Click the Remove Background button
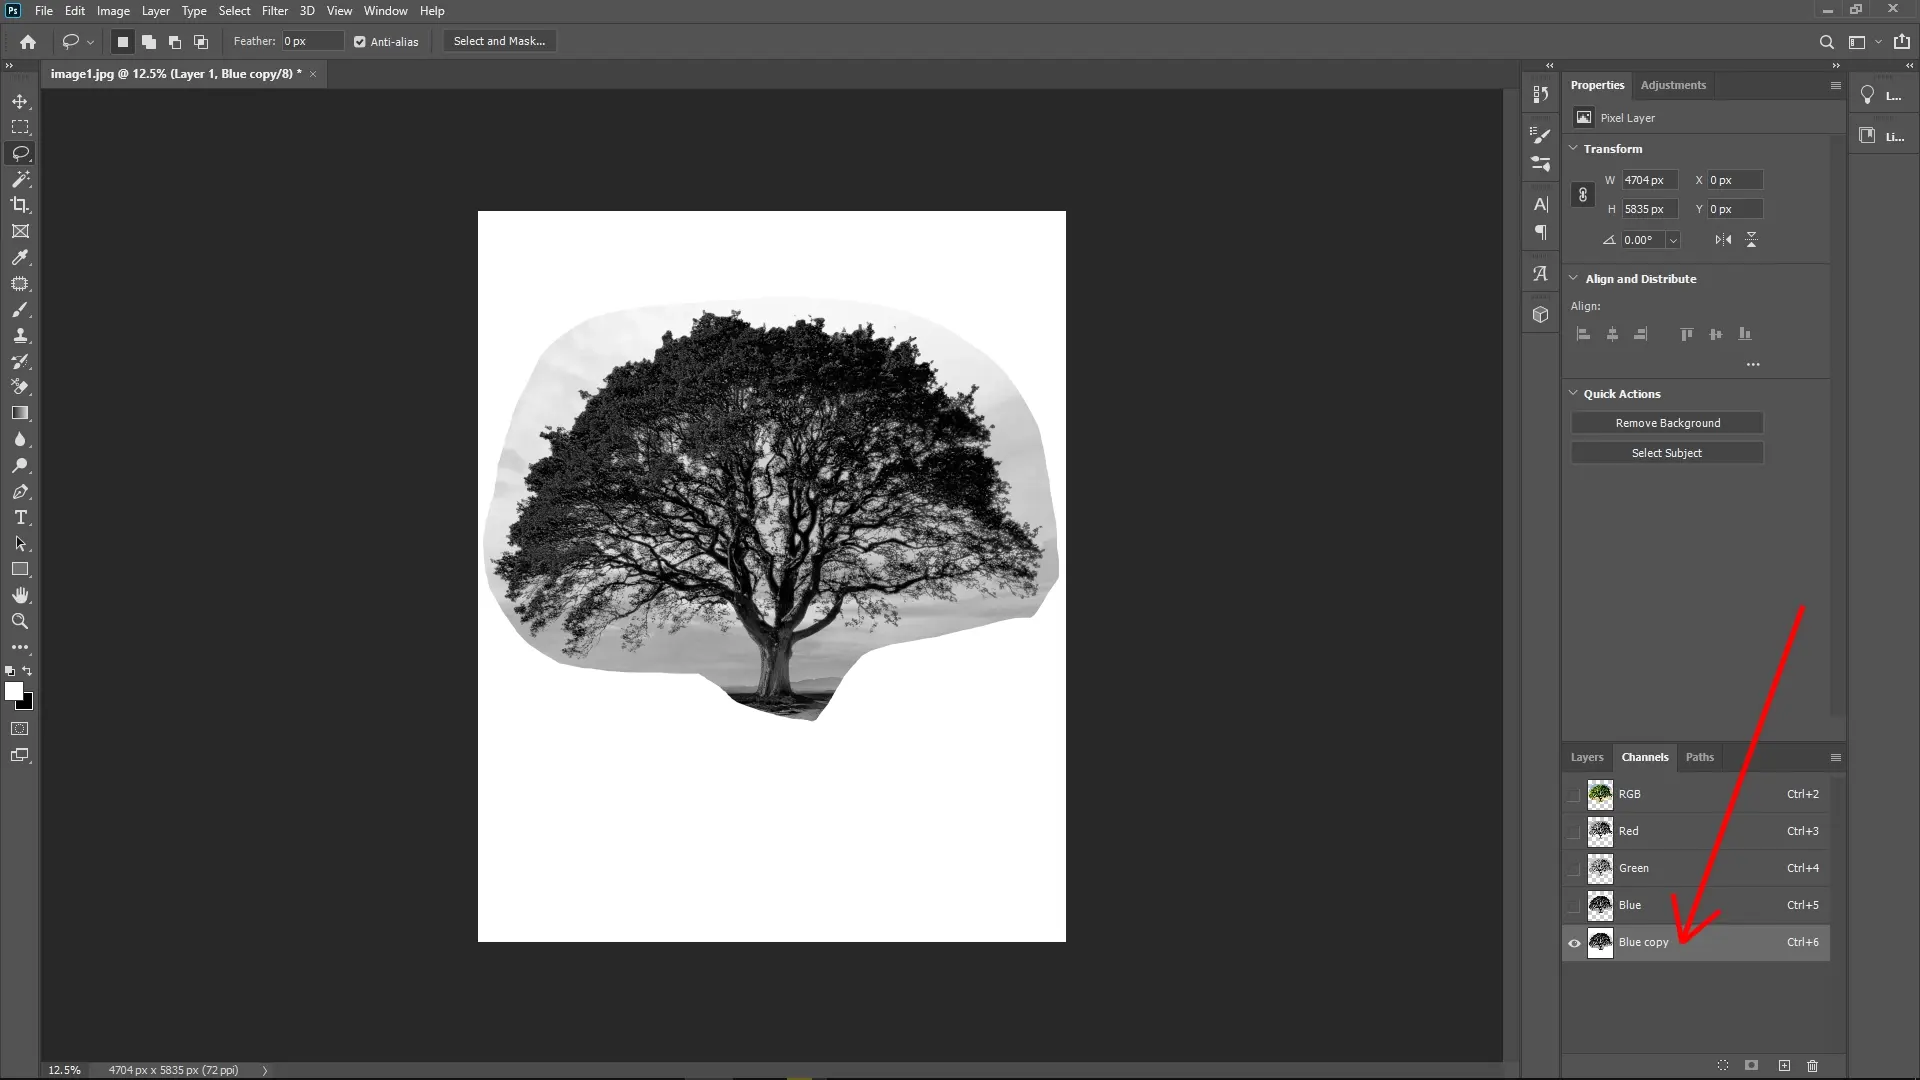 coord(1667,423)
